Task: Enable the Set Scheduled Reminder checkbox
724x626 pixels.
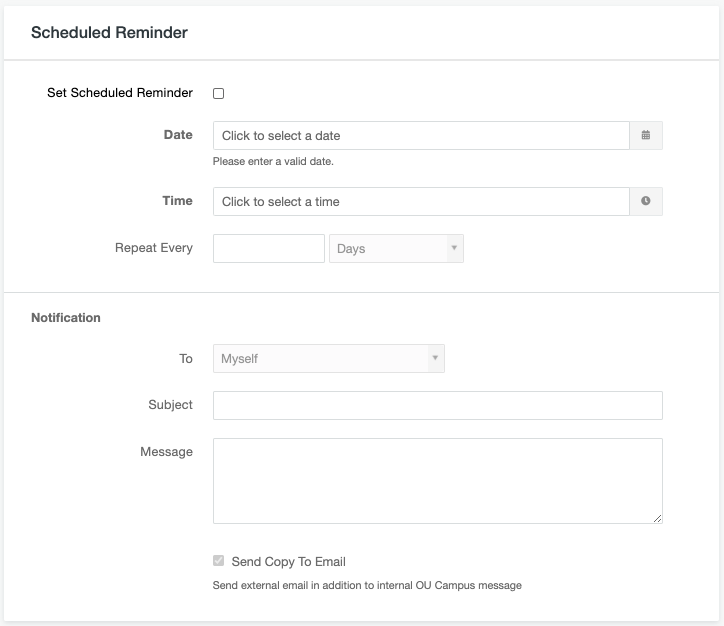Action: click(218, 93)
